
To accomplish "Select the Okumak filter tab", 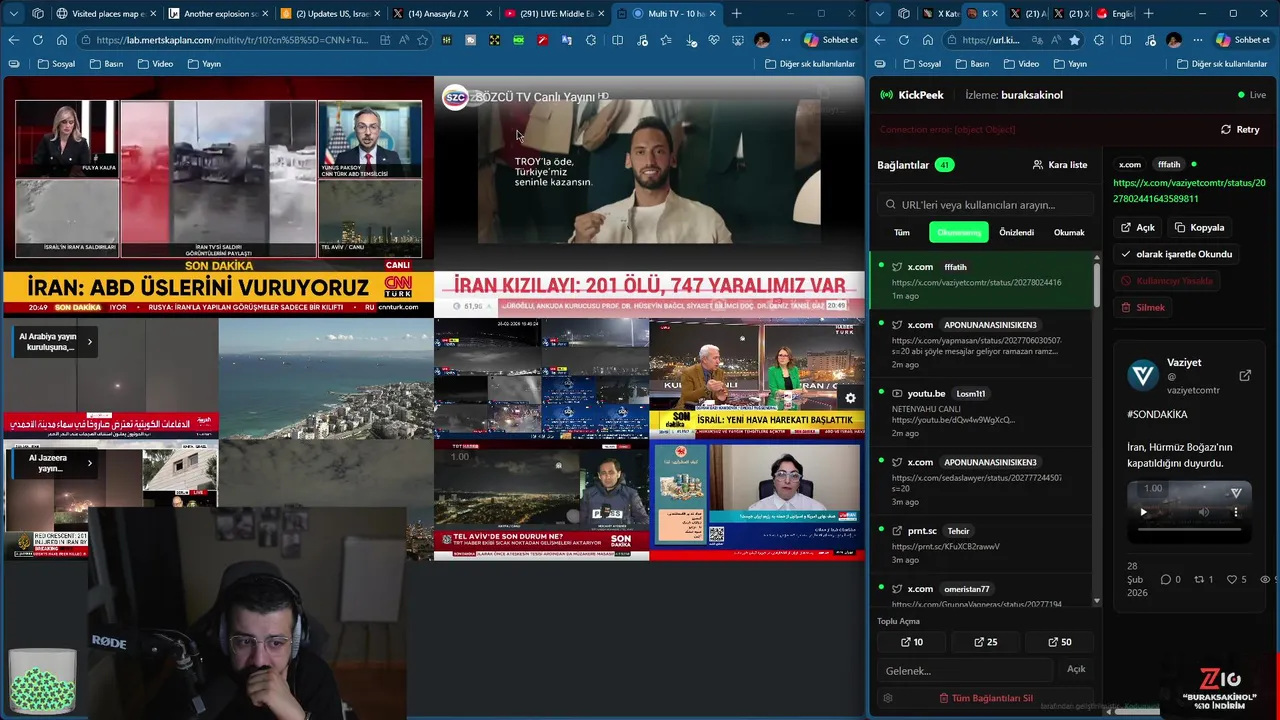I will pos(1069,232).
